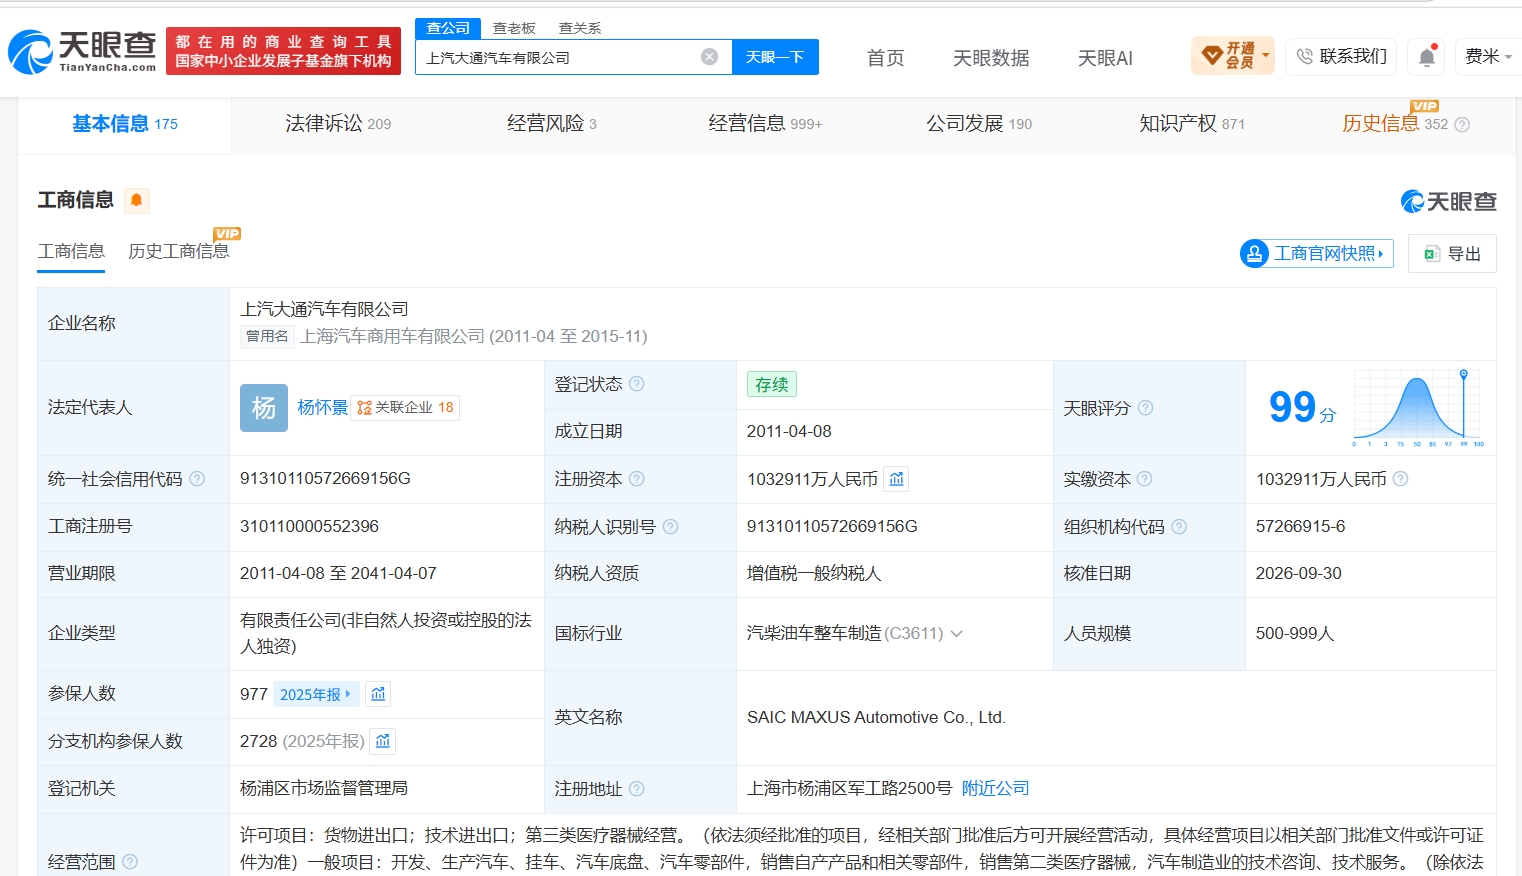The image size is (1522, 876).
Task: Select the 查老板 search tab
Action: [x=514, y=28]
